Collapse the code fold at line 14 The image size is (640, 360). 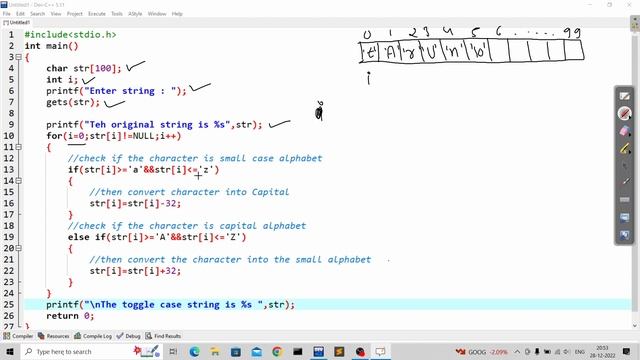pyautogui.click(x=18, y=181)
